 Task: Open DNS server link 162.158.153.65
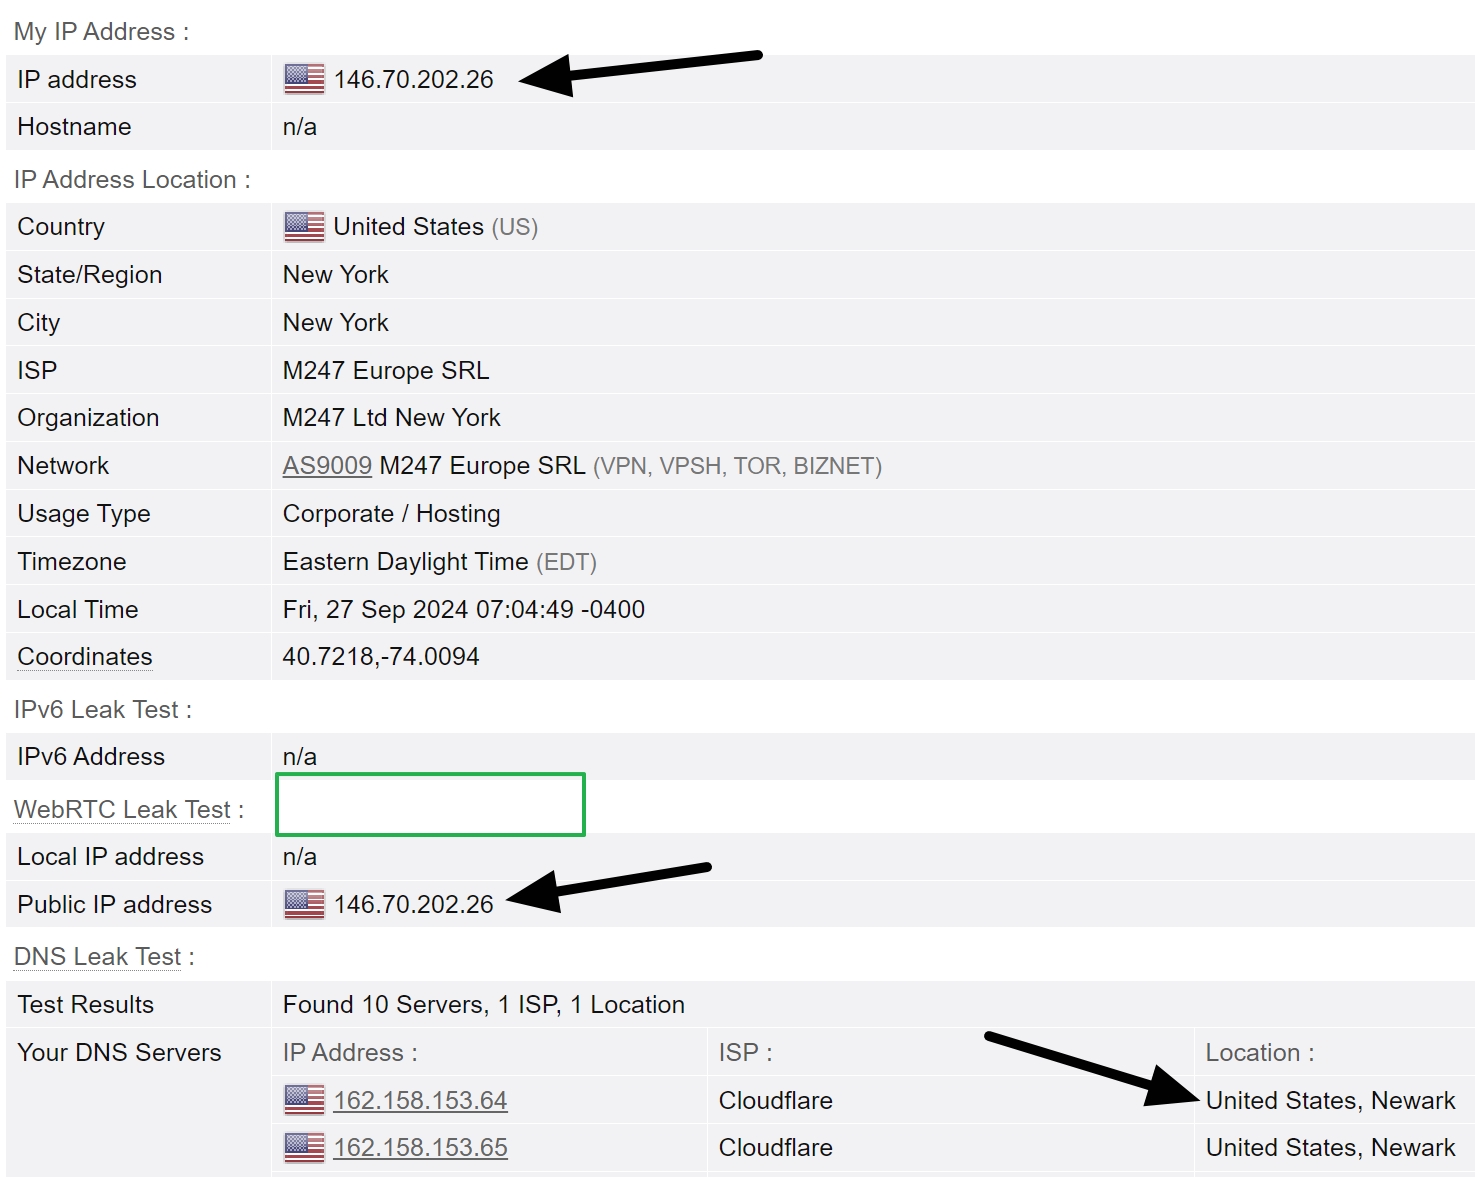[420, 1147]
